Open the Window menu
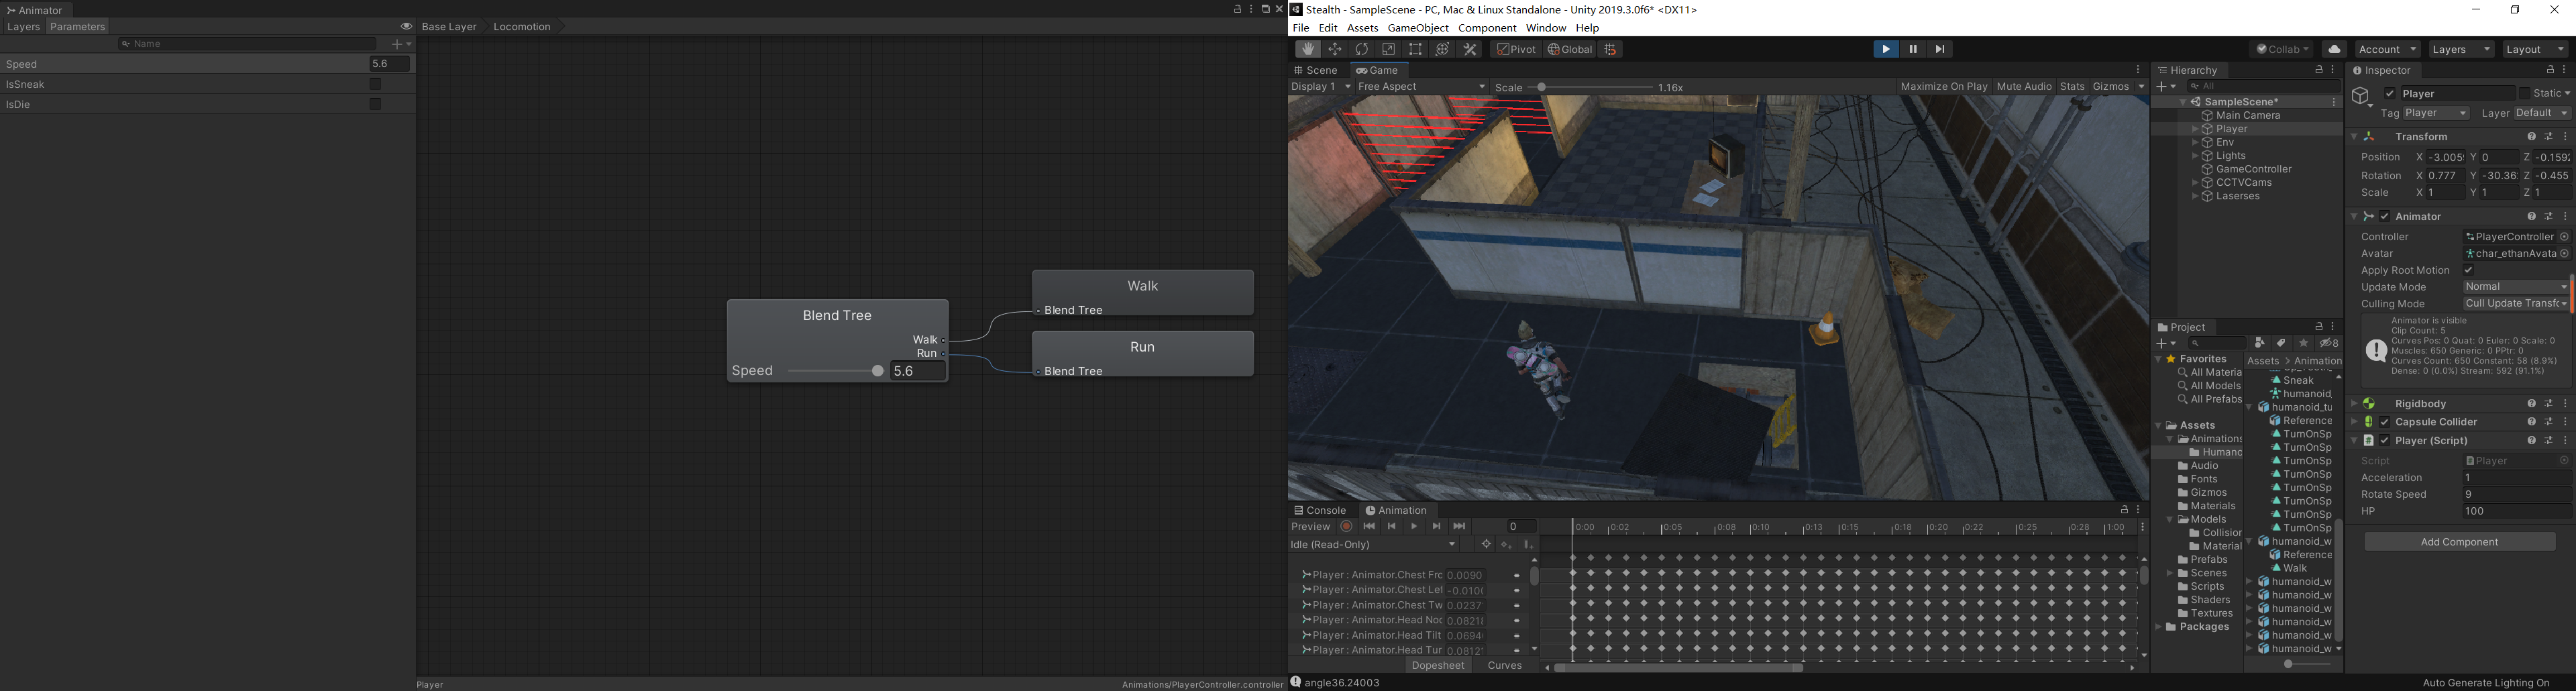 point(1545,28)
